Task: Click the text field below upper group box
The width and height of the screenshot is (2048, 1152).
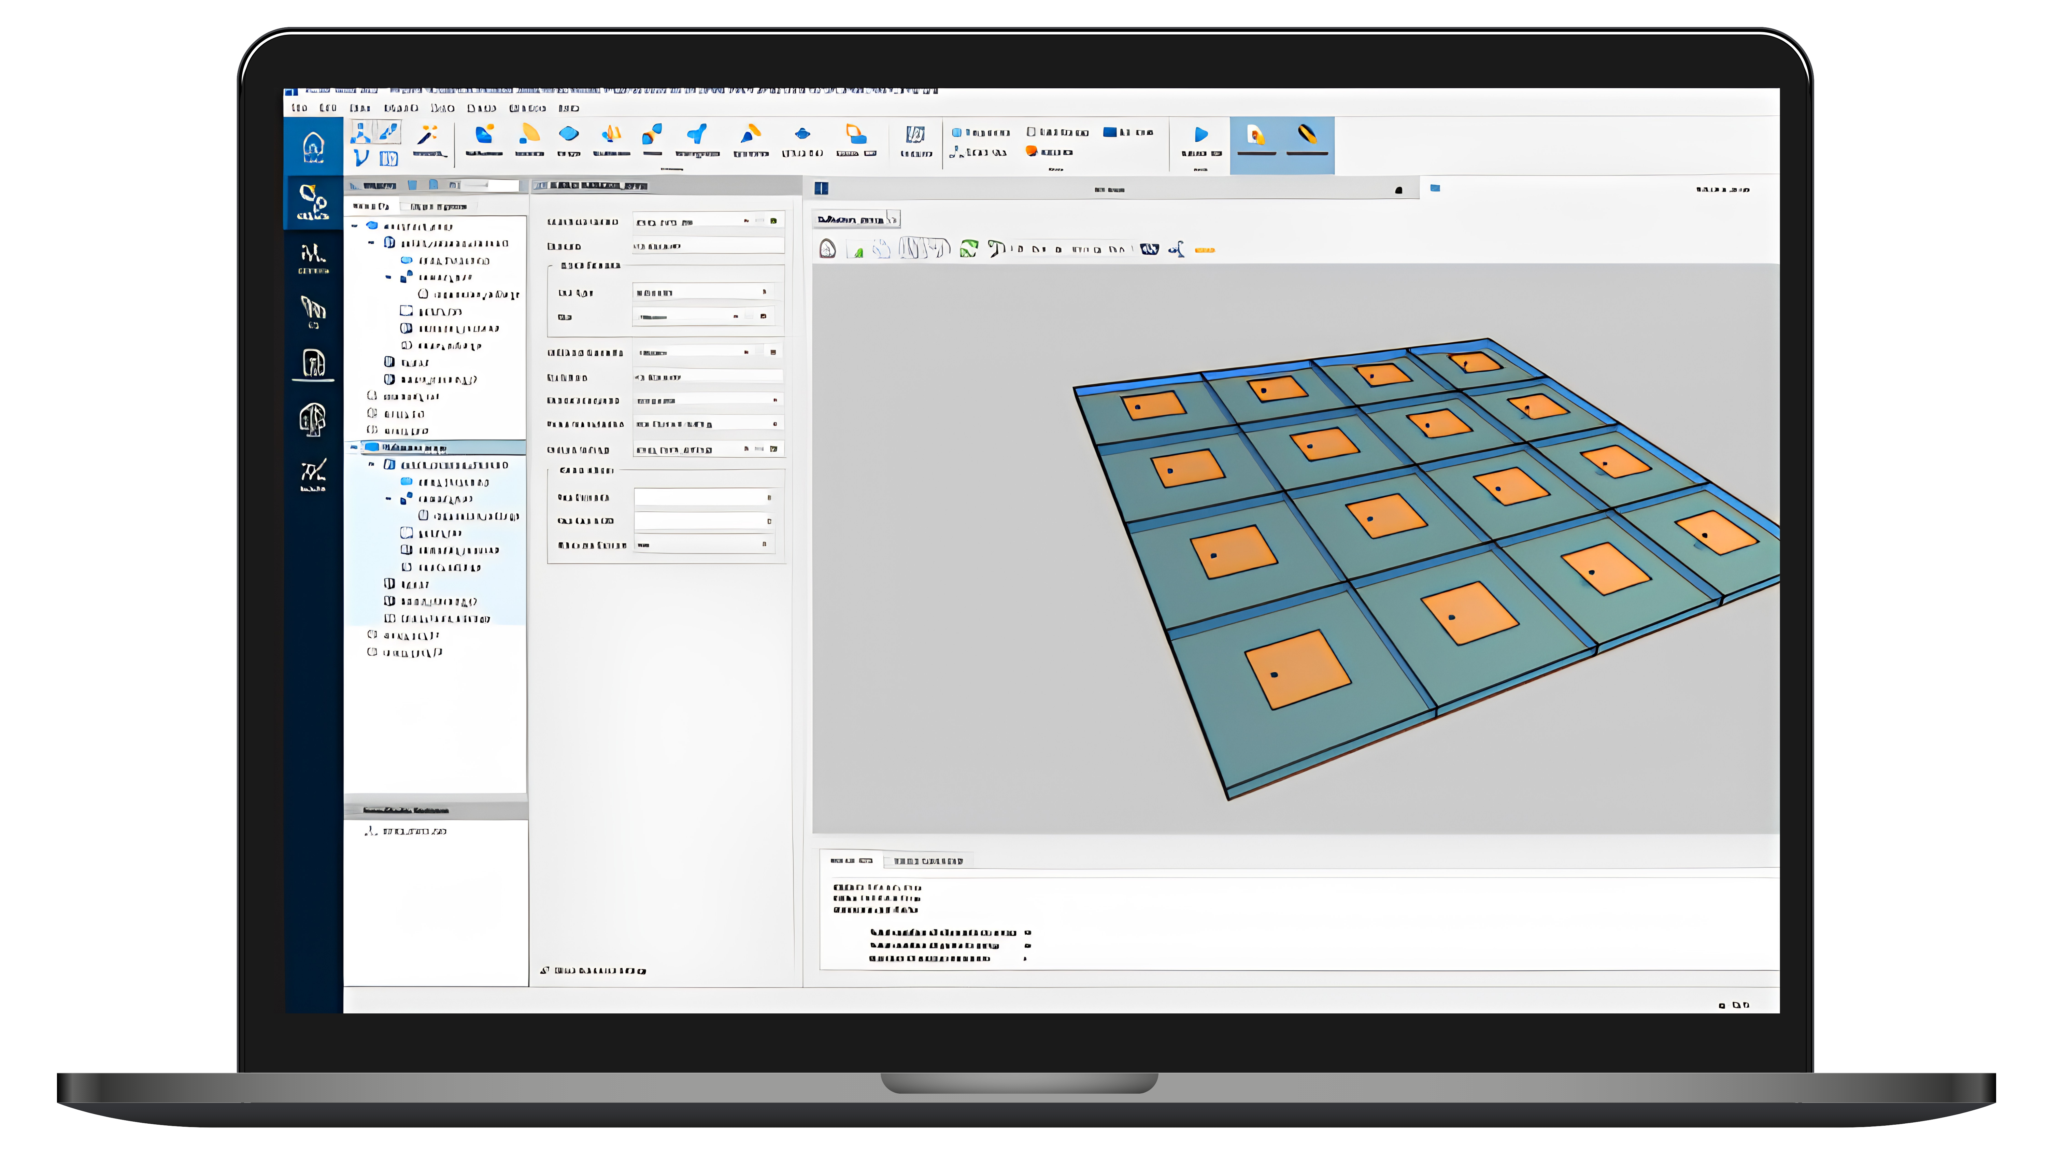Action: pos(708,377)
